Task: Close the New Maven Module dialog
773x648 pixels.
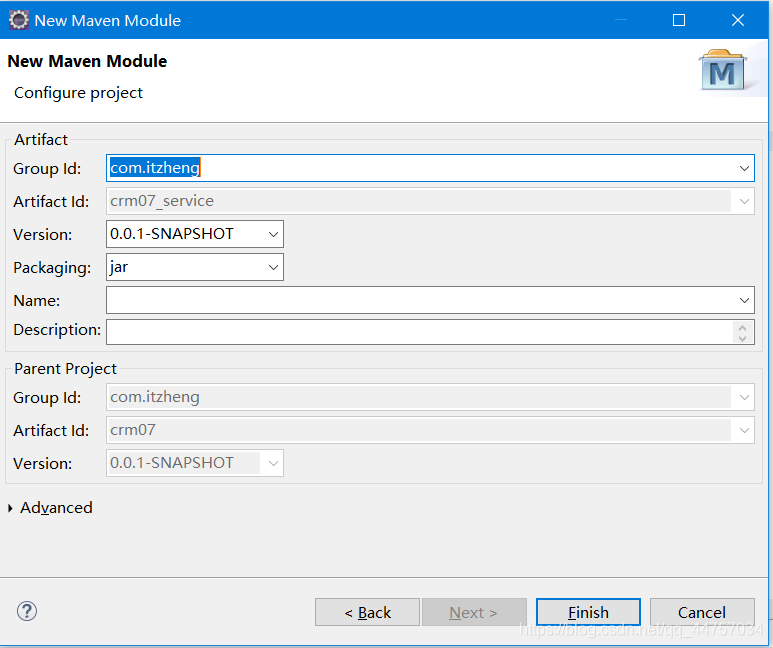Action: [x=738, y=20]
